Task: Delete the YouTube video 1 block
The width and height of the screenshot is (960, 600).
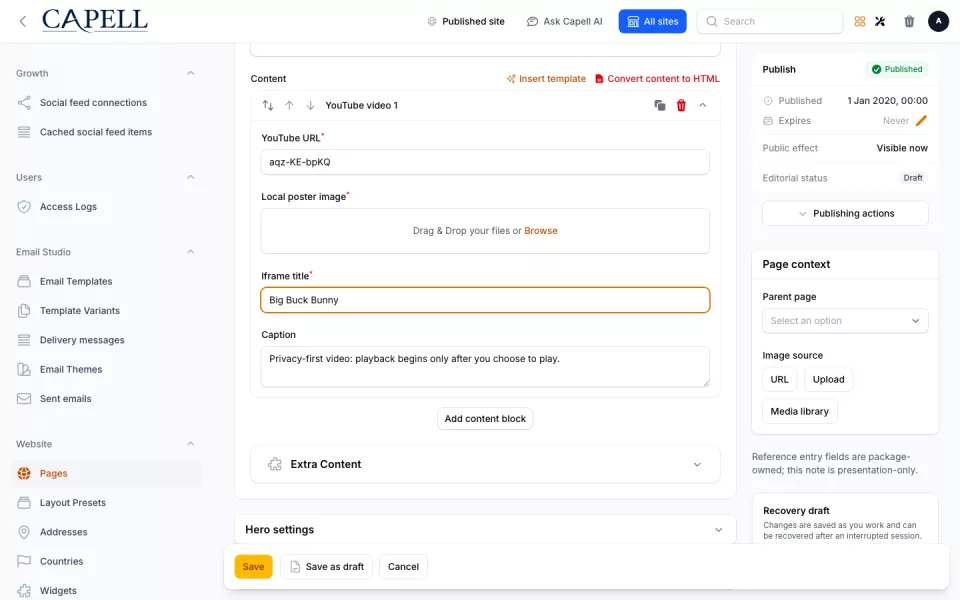Action: coord(681,105)
